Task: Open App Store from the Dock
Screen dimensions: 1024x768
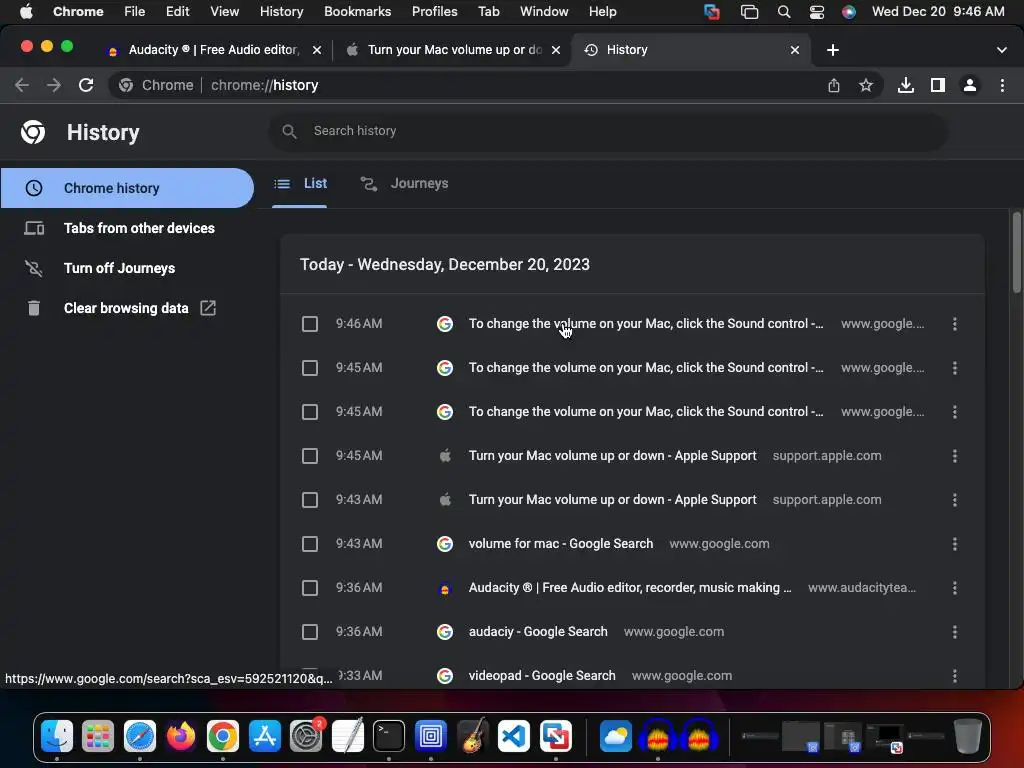Action: (x=264, y=736)
